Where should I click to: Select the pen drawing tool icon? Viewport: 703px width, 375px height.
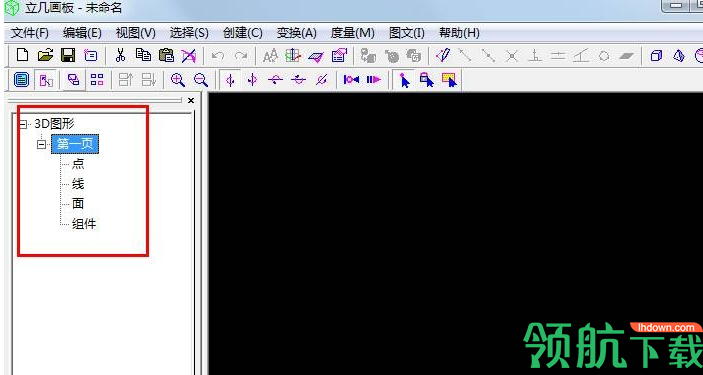443,56
